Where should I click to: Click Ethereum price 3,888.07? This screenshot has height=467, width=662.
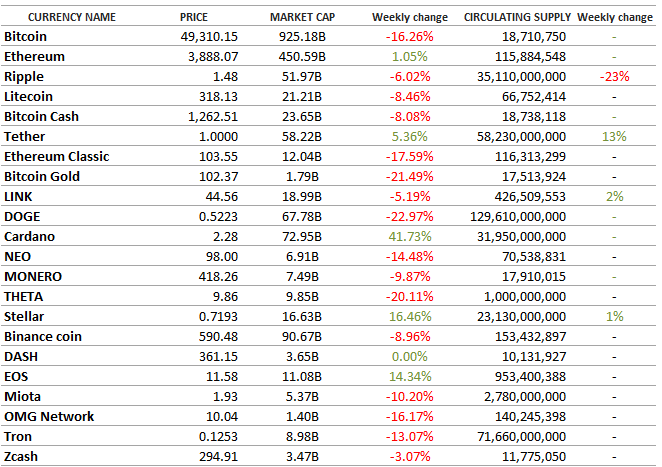(213, 57)
